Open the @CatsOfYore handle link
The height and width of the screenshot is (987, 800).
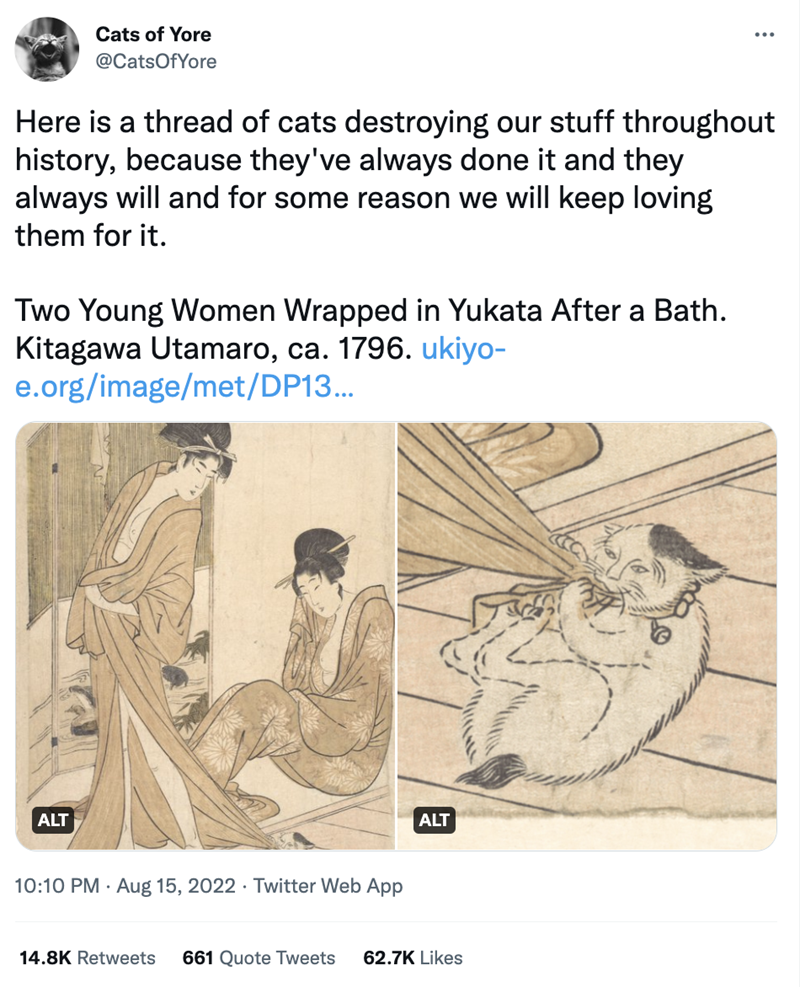[156, 62]
